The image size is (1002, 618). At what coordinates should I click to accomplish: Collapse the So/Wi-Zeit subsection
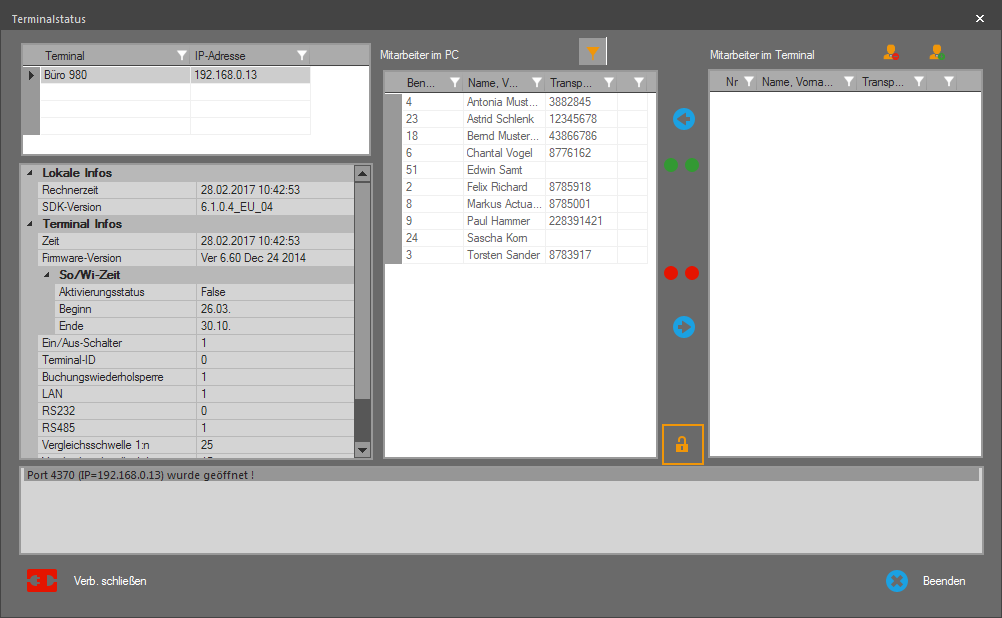click(x=46, y=275)
